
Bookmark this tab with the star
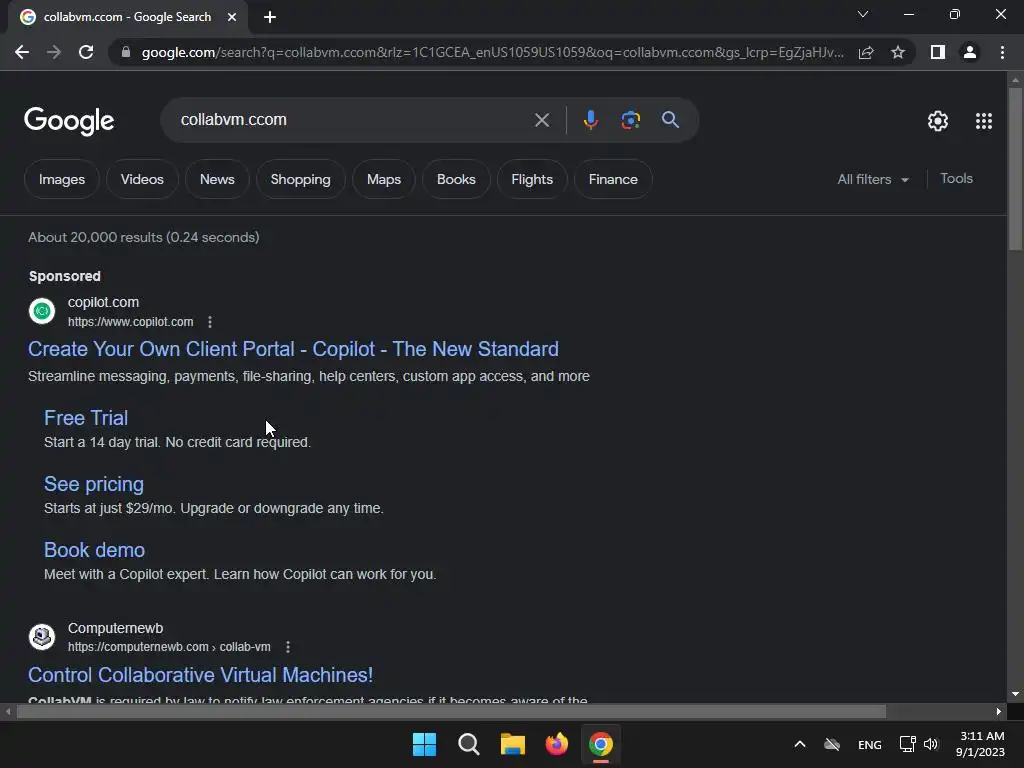[x=898, y=52]
